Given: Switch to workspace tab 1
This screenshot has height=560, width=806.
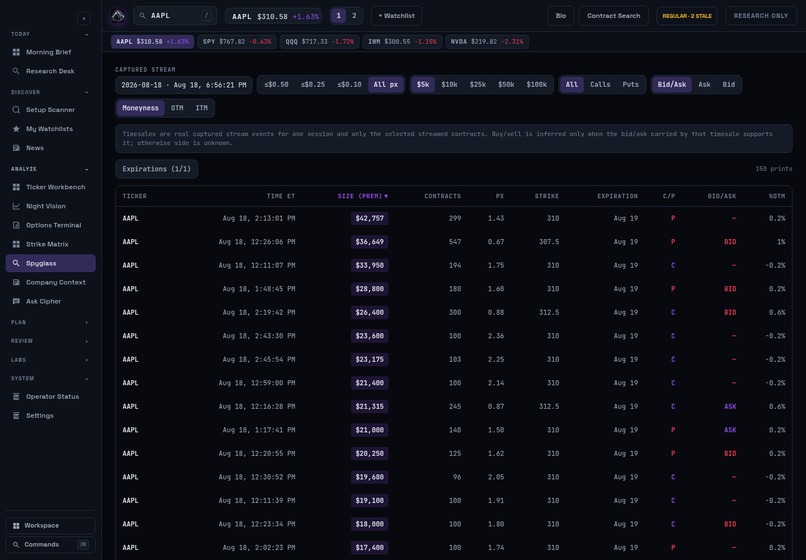Looking at the screenshot, I should tap(338, 16).
